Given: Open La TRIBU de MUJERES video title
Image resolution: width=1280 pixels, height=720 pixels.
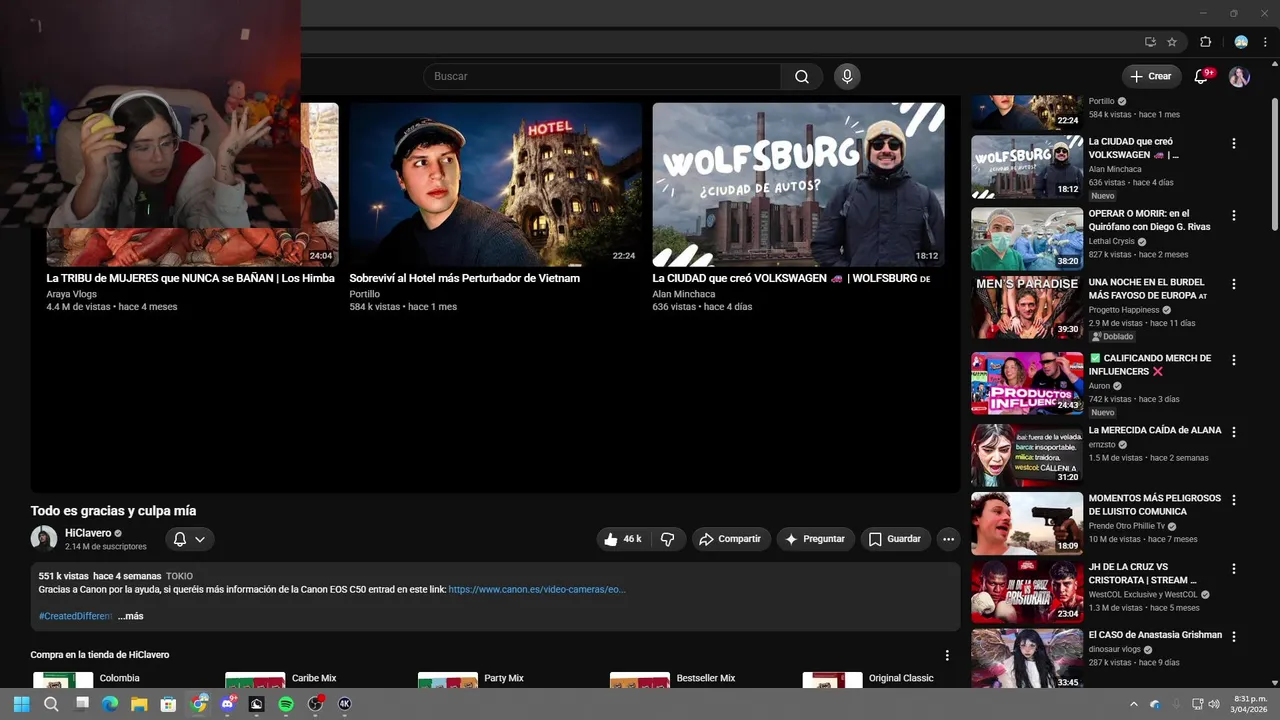Looking at the screenshot, I should click(x=190, y=278).
